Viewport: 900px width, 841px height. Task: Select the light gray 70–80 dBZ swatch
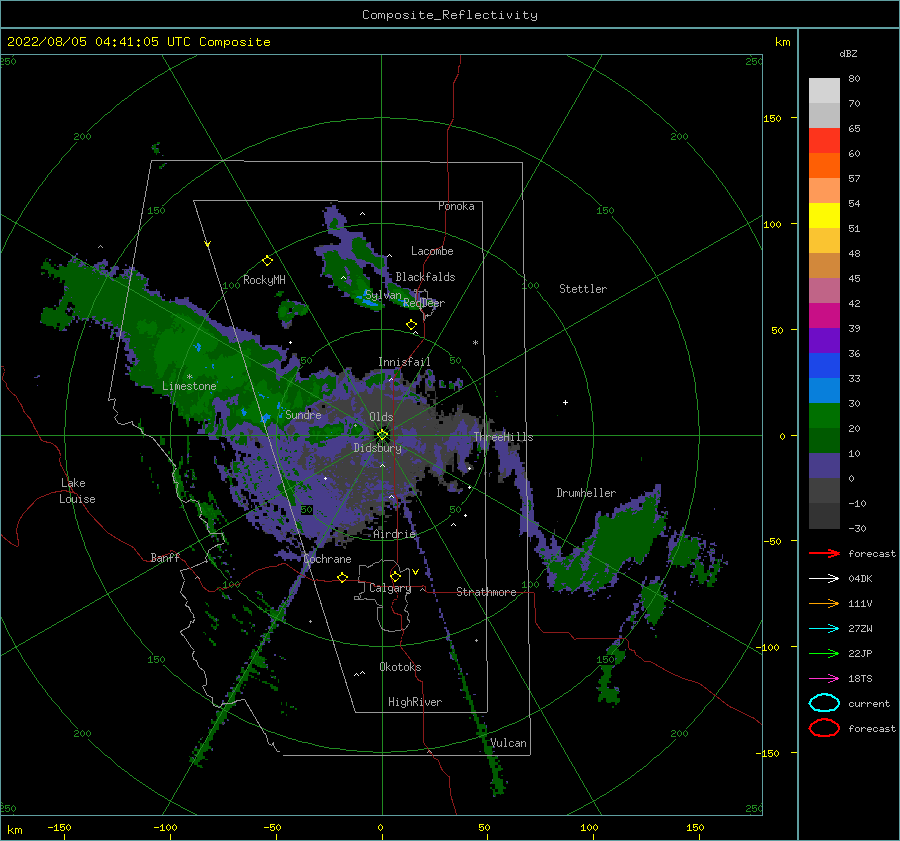pyautogui.click(x=824, y=91)
